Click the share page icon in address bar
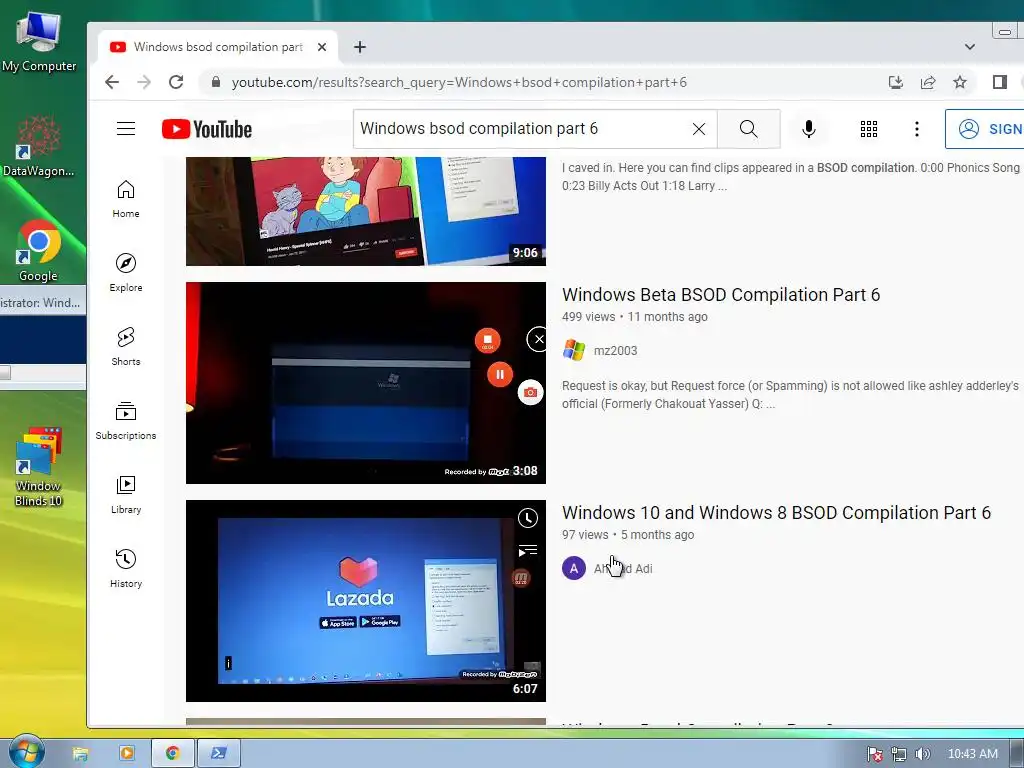 coord(928,82)
